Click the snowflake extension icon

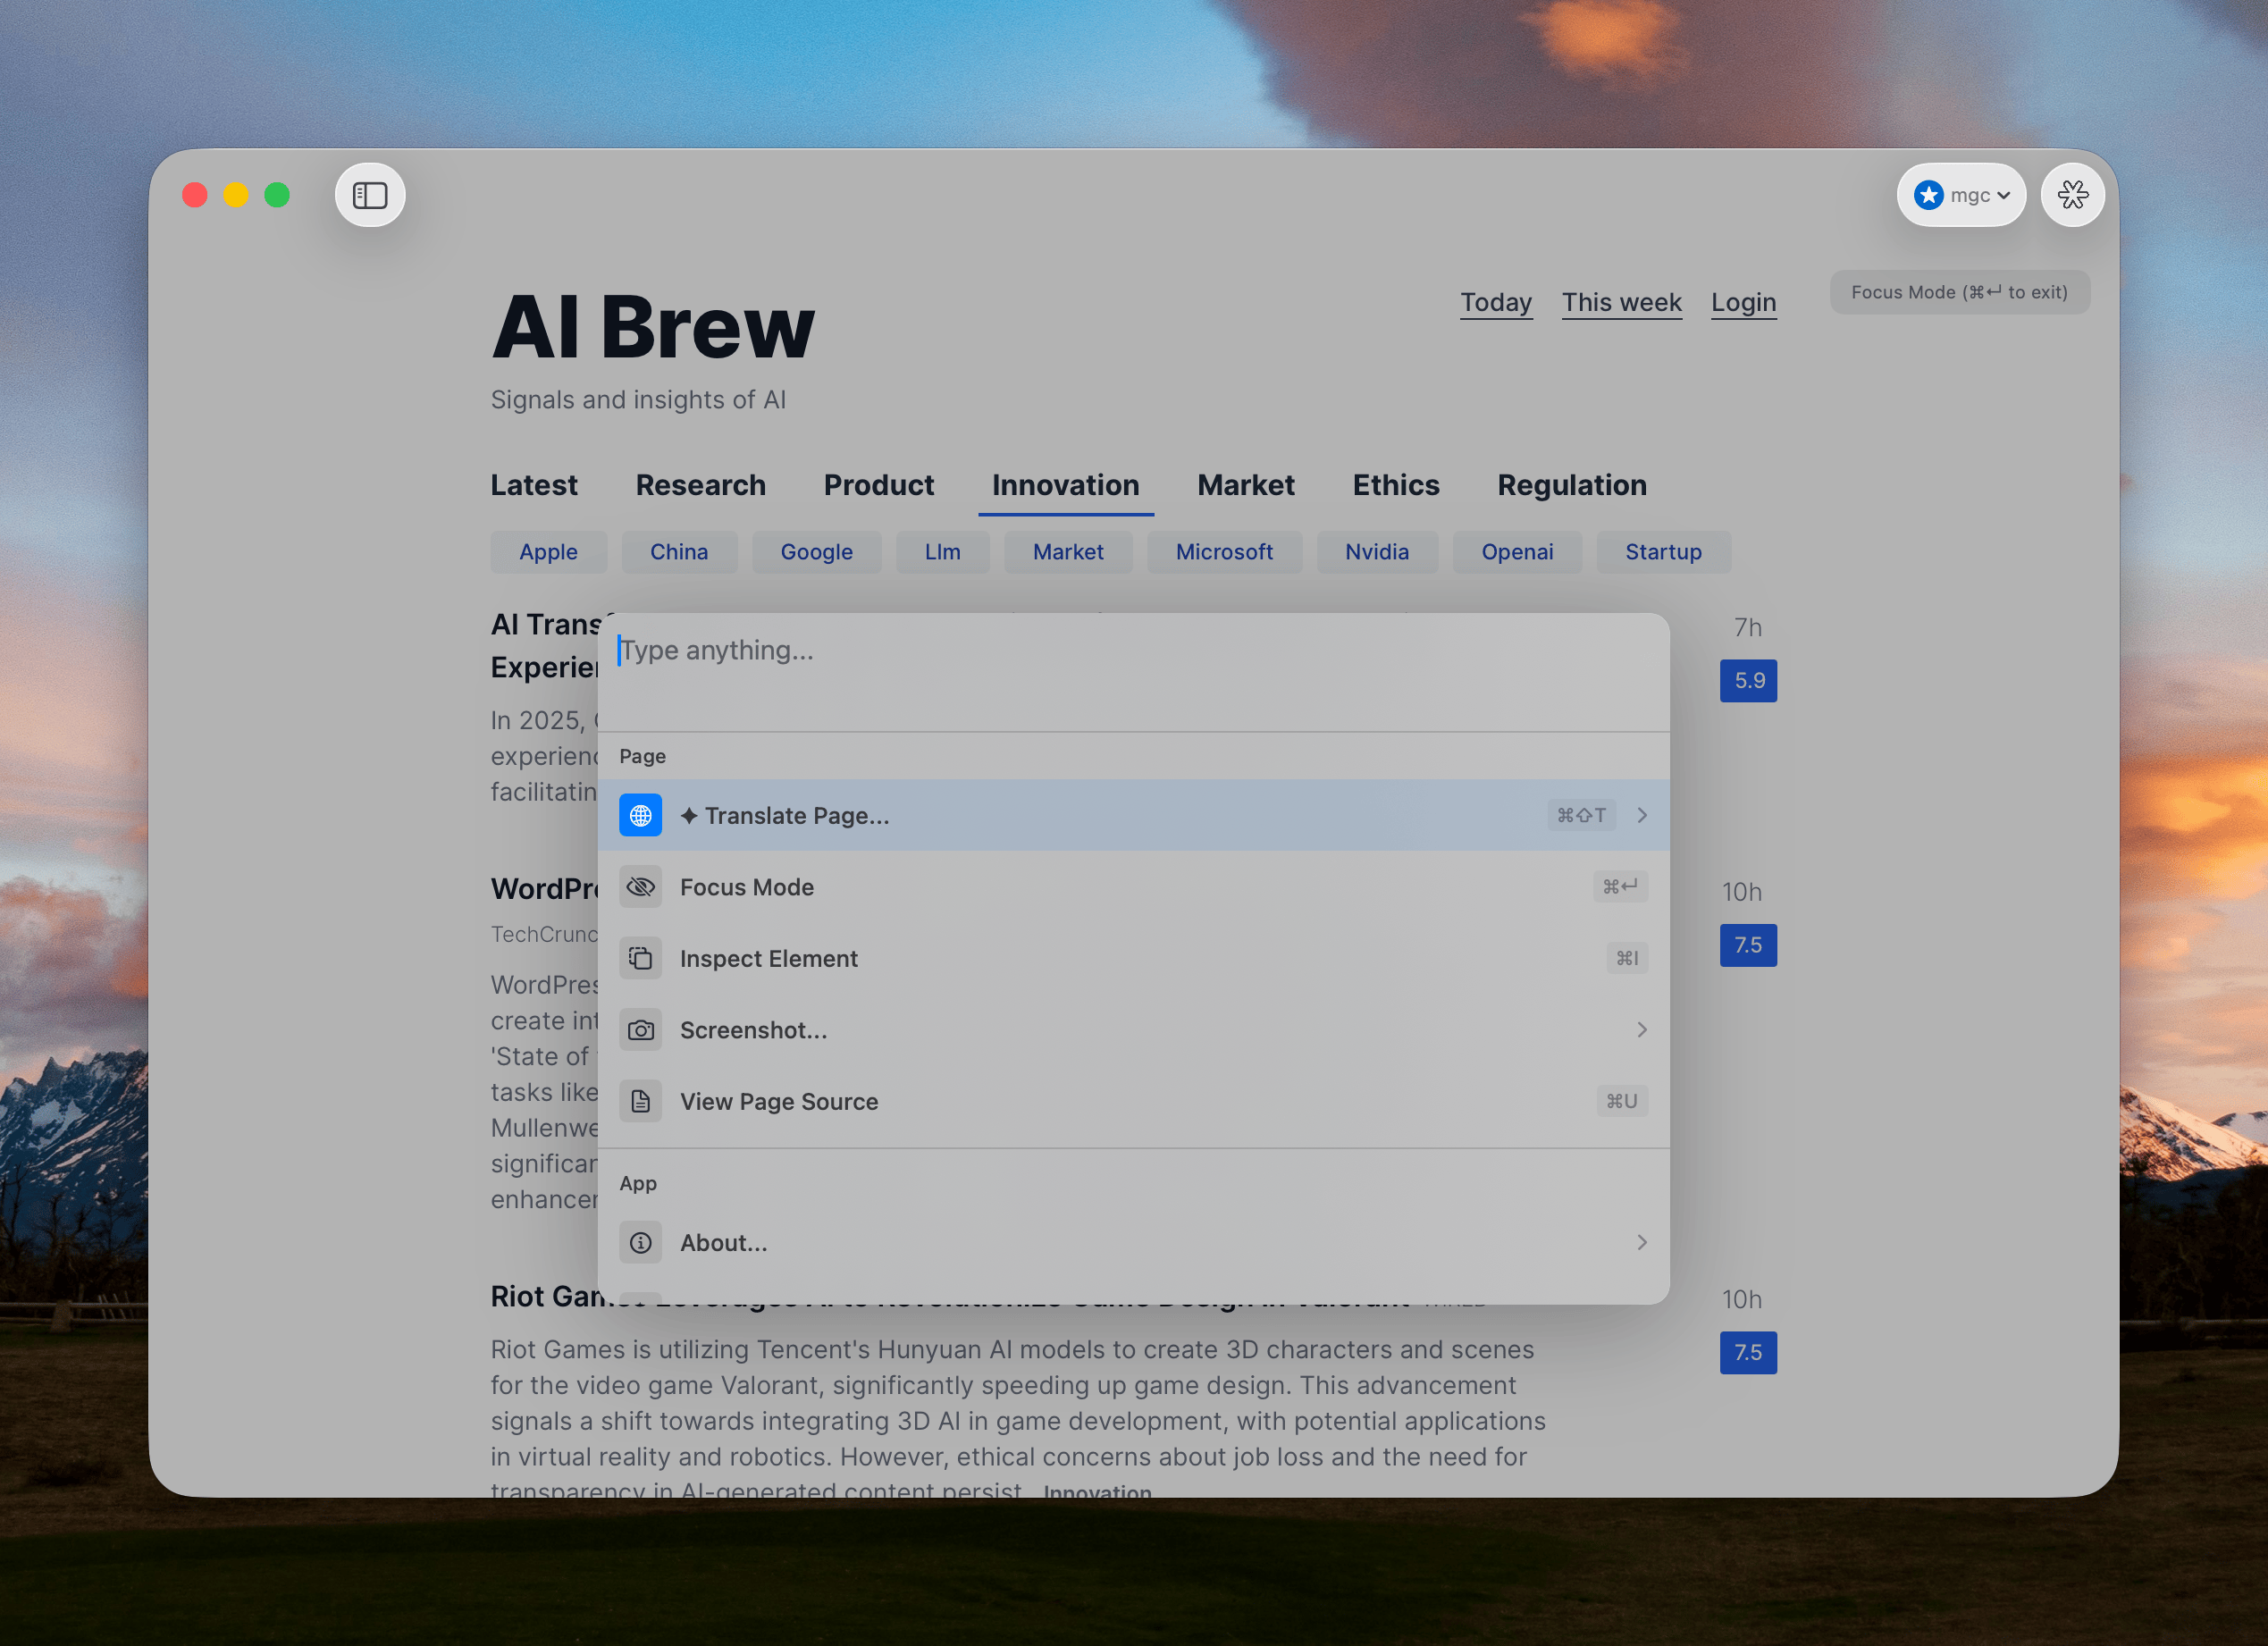coord(2072,195)
